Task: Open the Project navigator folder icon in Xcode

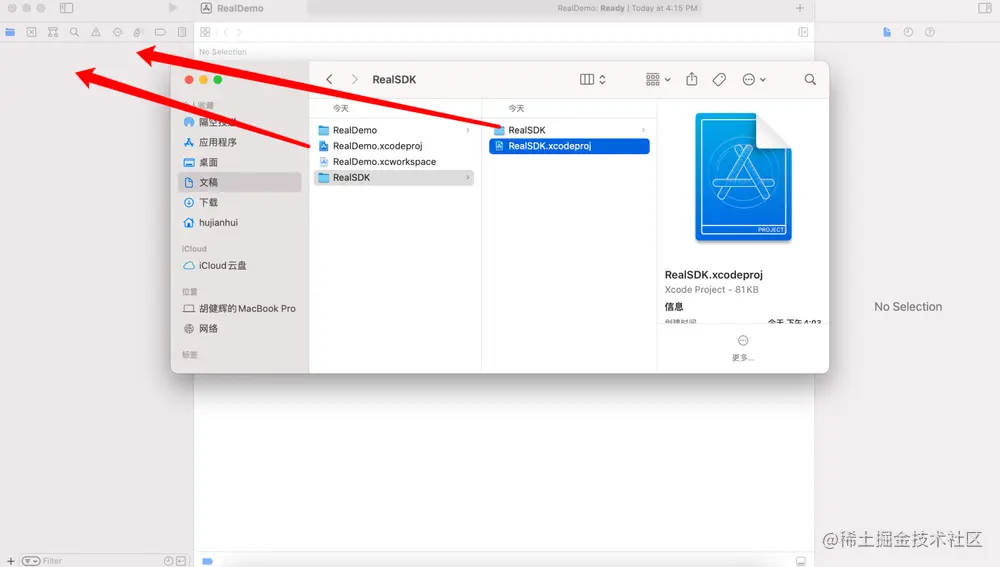Action: pyautogui.click(x=10, y=32)
